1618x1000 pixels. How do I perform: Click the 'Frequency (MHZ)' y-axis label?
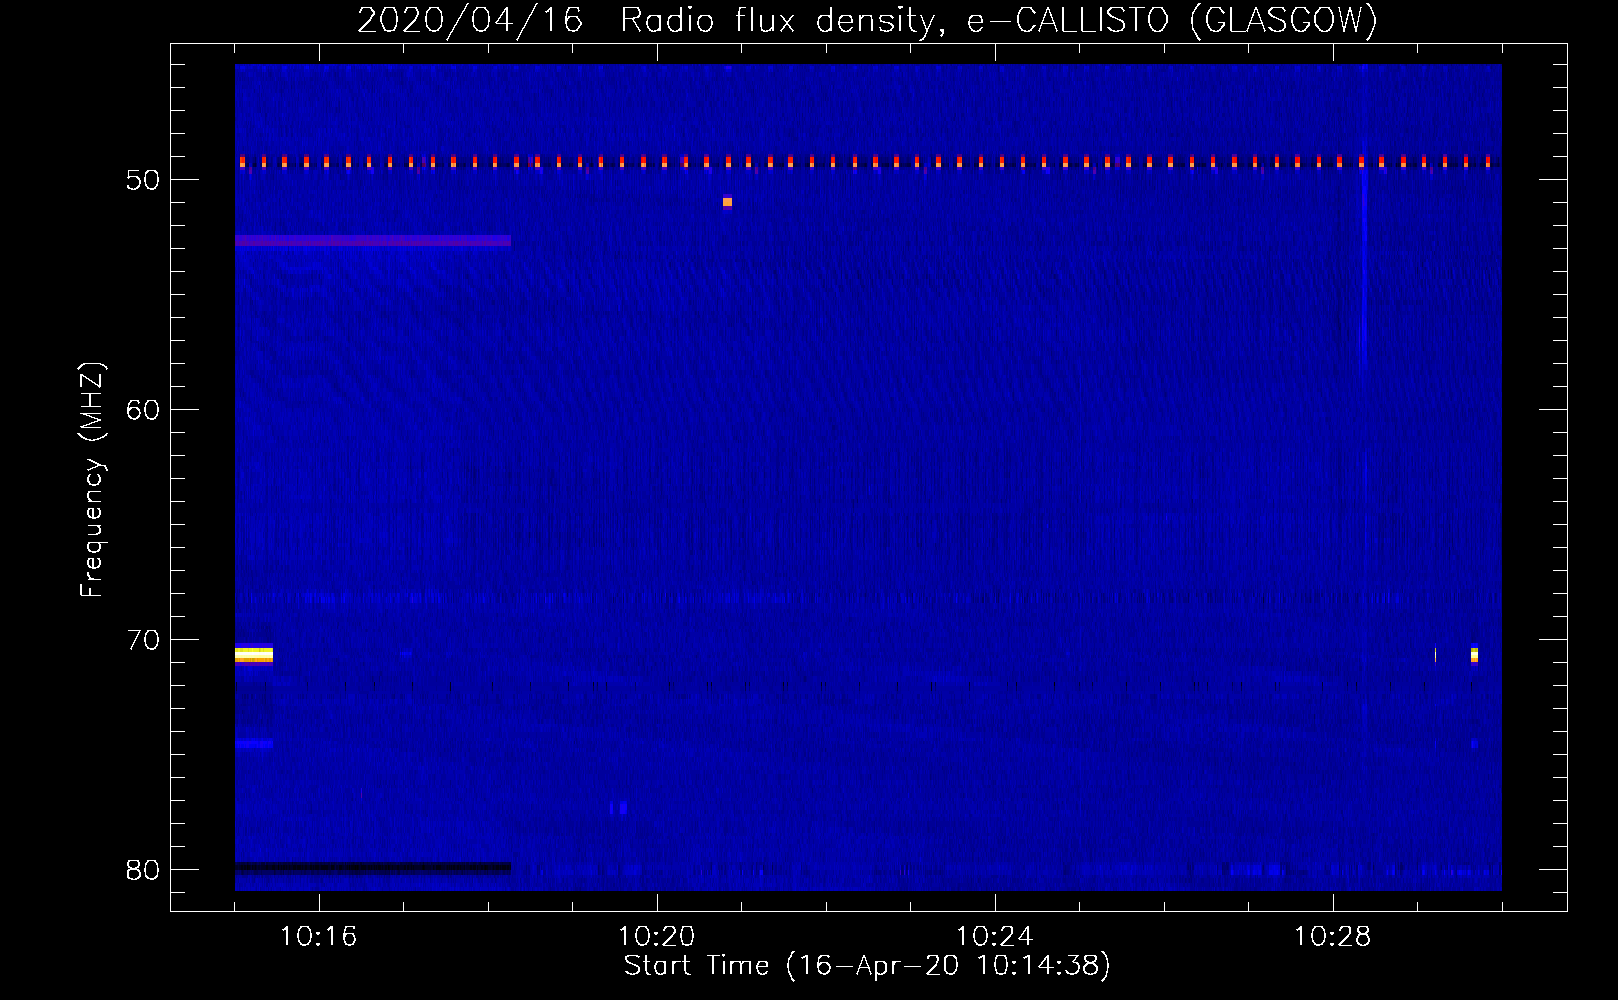91,480
